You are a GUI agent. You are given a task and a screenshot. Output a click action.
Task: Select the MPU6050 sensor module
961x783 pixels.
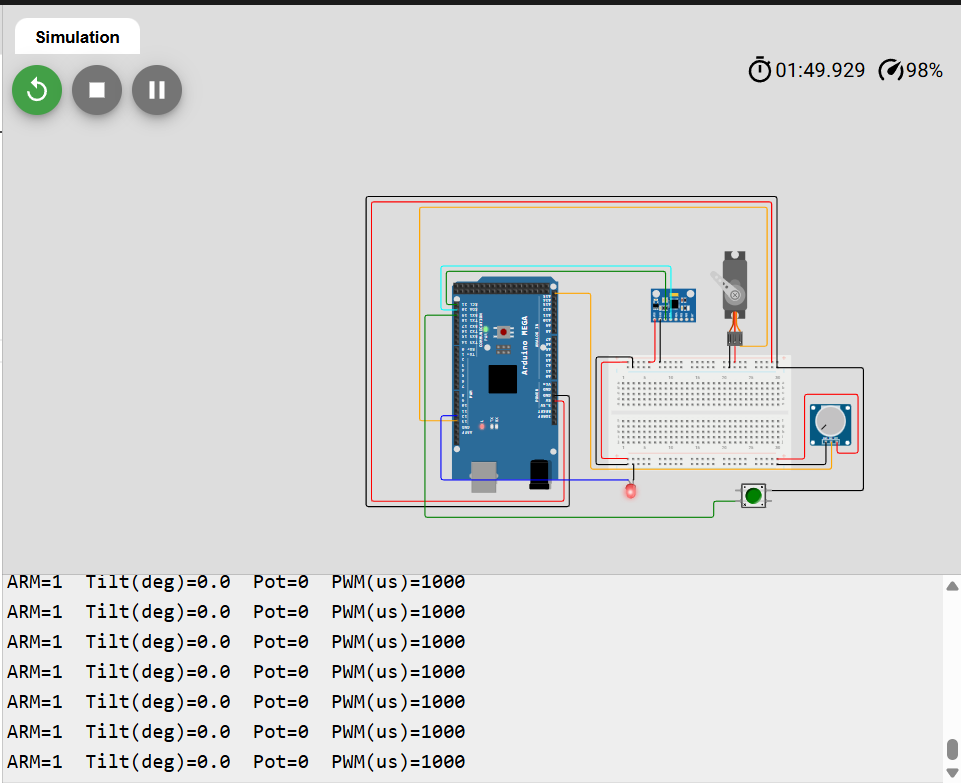click(x=674, y=304)
